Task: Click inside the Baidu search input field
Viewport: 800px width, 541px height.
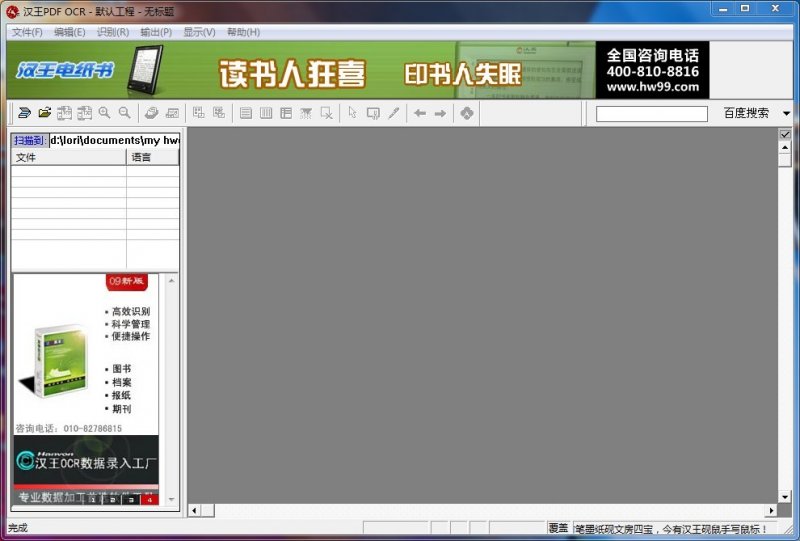Action: pos(652,113)
